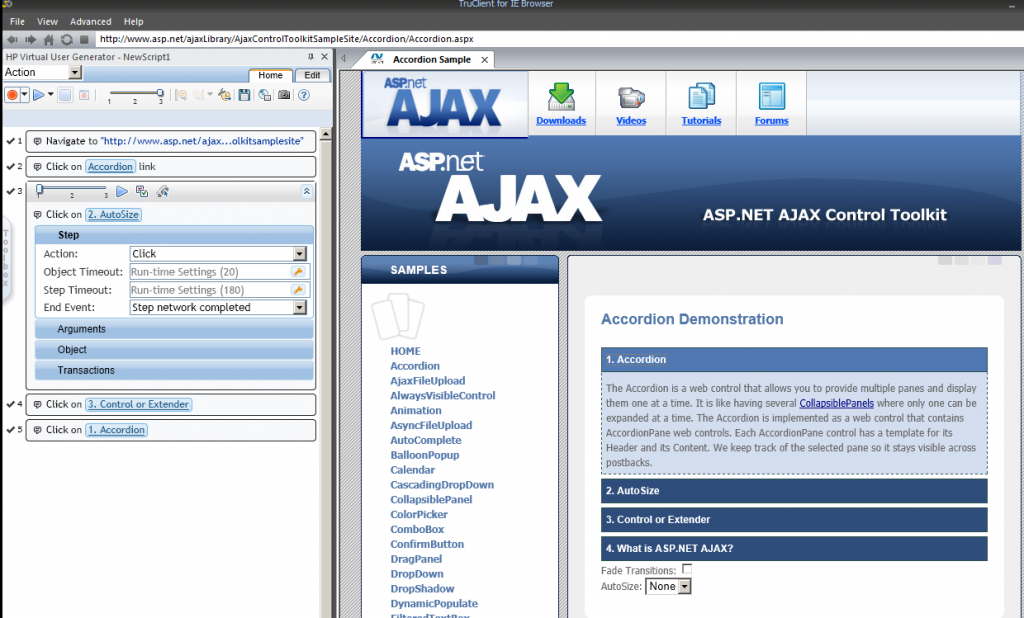The width and height of the screenshot is (1024, 618).
Task: Open the View menu
Action: click(47, 22)
